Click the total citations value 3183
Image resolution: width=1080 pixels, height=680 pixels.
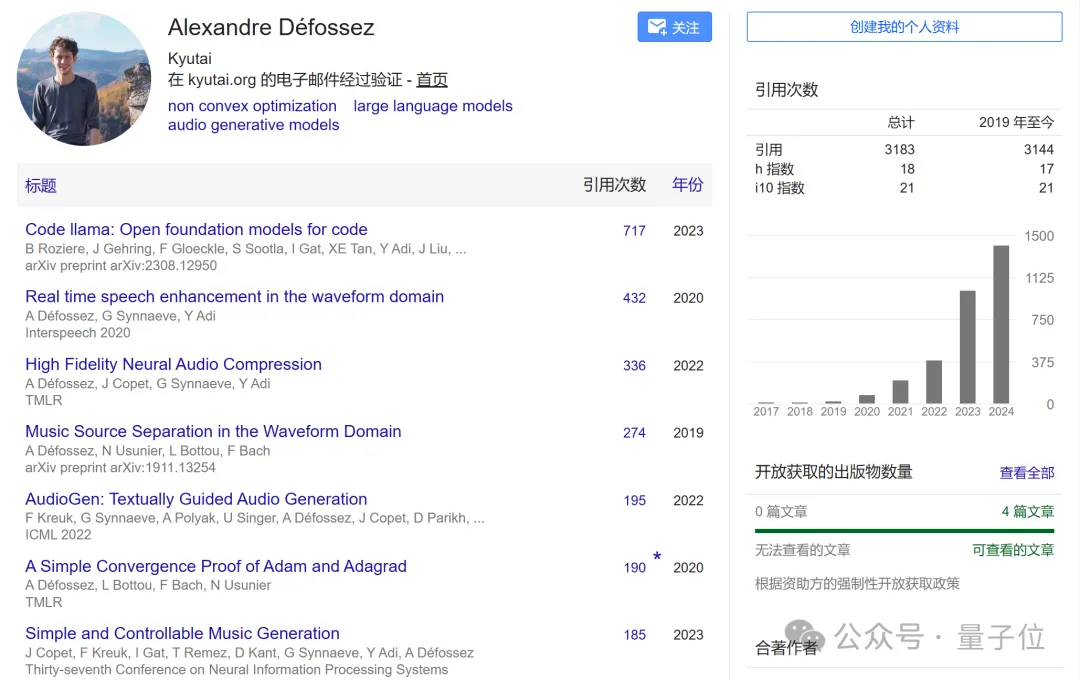coord(900,150)
